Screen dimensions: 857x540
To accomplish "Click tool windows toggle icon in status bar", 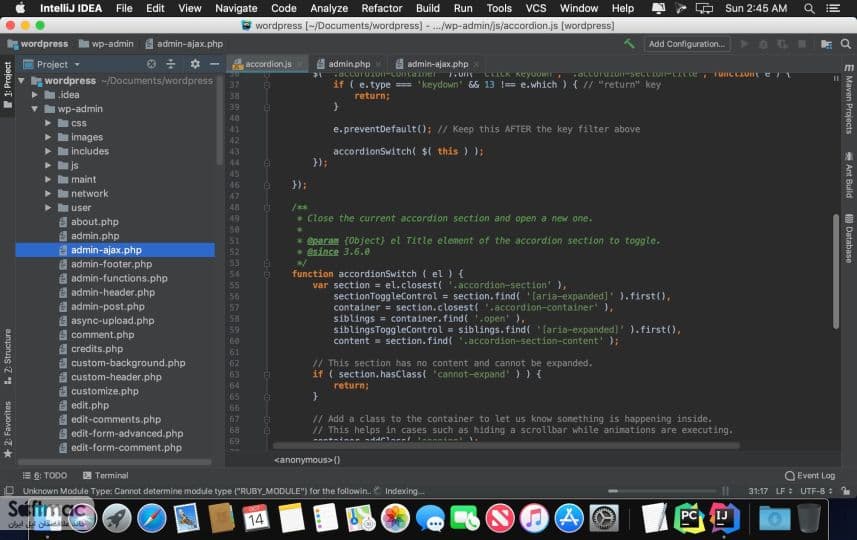I will (x=9, y=491).
